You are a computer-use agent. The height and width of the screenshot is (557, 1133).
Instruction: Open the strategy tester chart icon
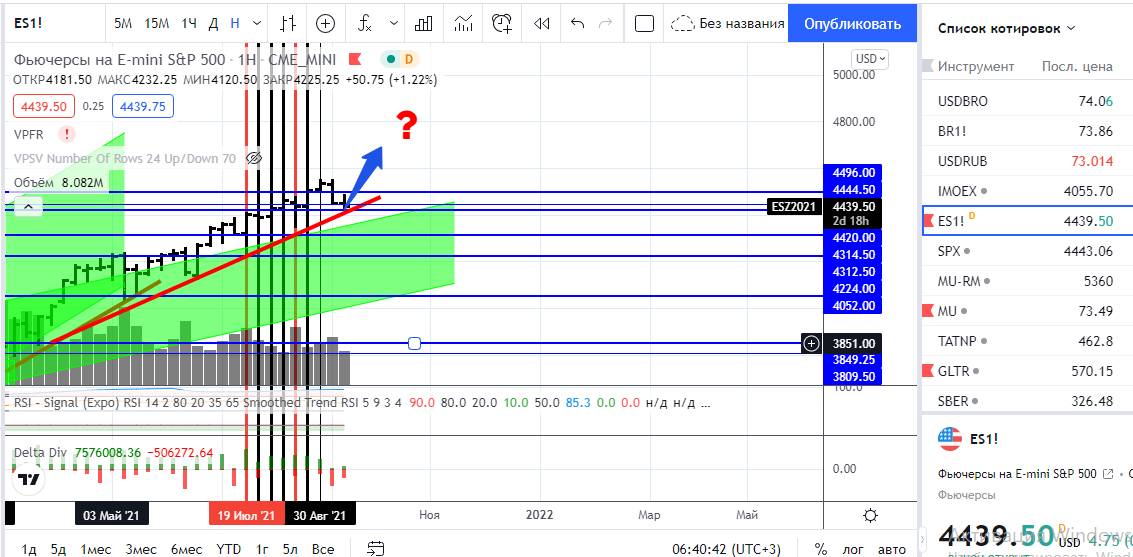pos(463,23)
